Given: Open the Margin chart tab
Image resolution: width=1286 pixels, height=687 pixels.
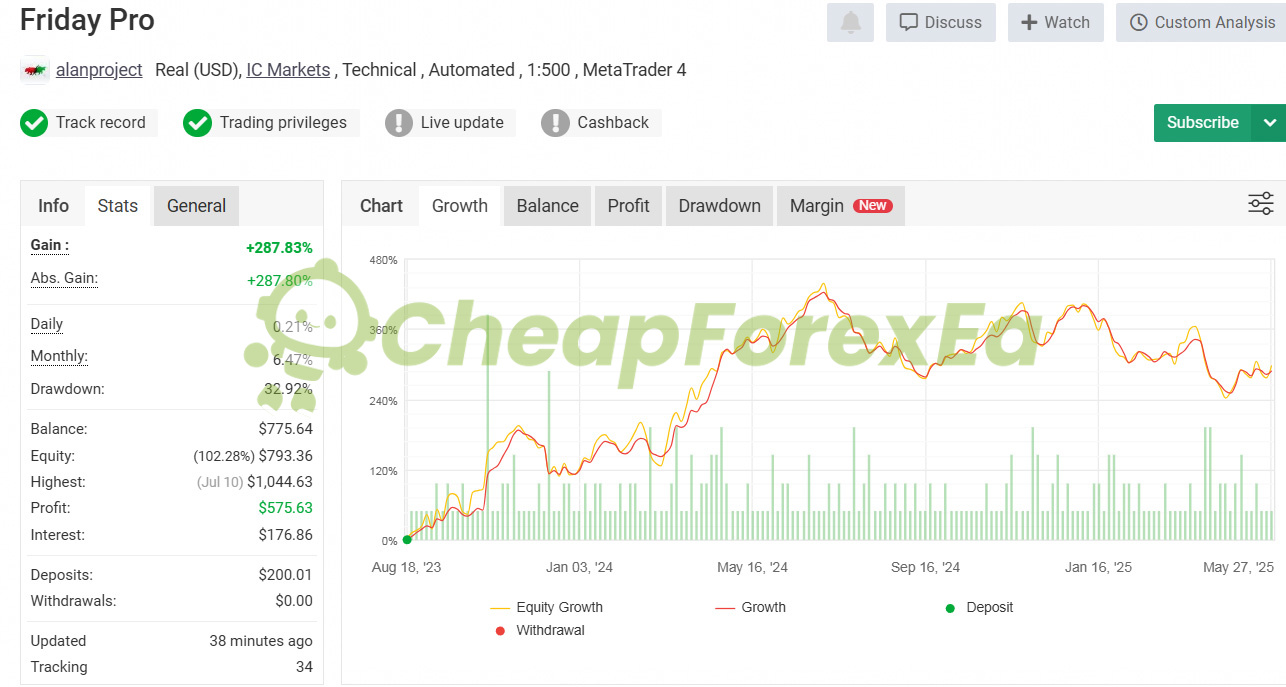Looking at the screenshot, I should [x=841, y=206].
